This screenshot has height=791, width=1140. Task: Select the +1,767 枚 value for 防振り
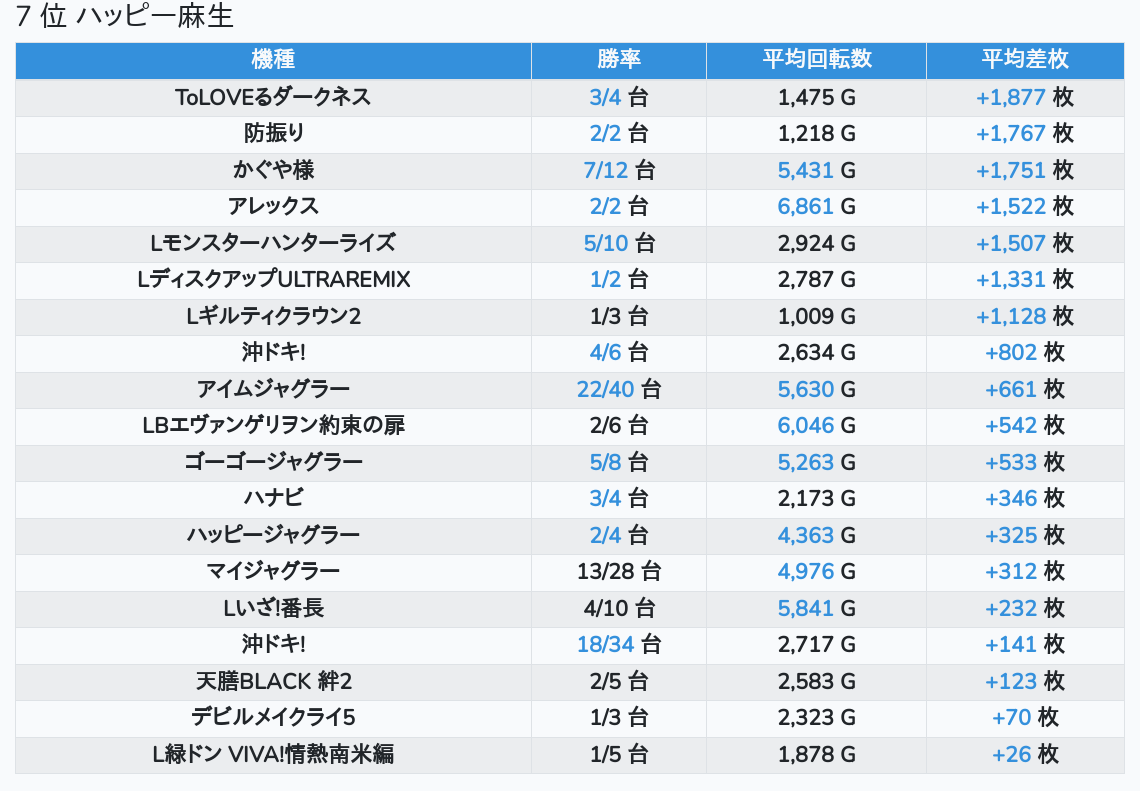1025,134
